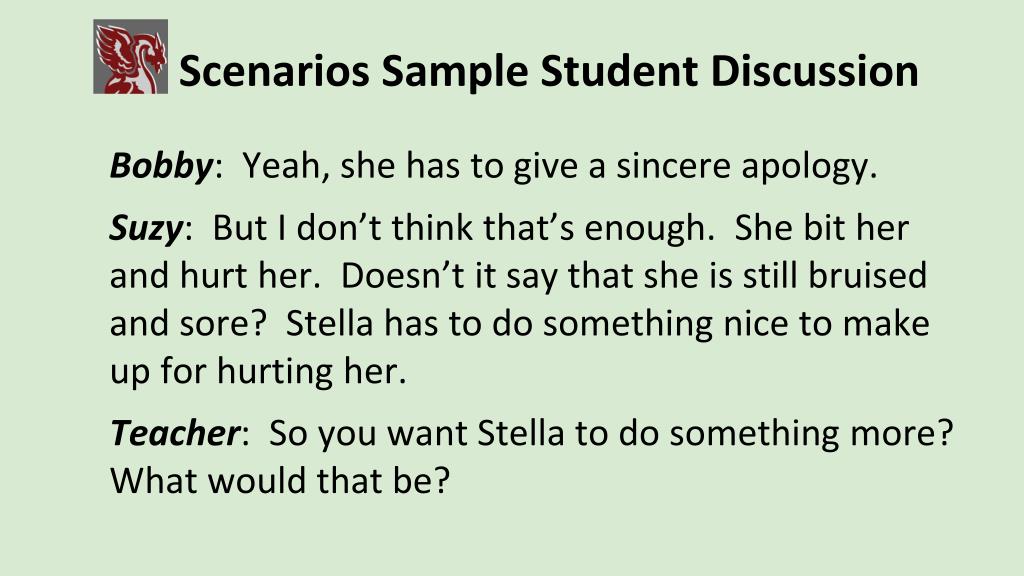Select the speaker name 'Suzy'

pos(146,228)
